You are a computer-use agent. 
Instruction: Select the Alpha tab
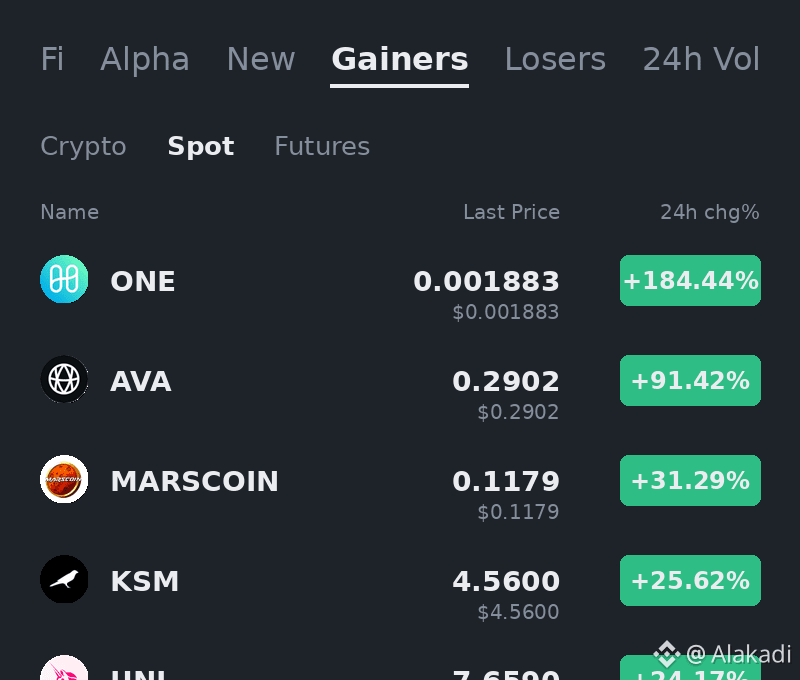(x=145, y=59)
